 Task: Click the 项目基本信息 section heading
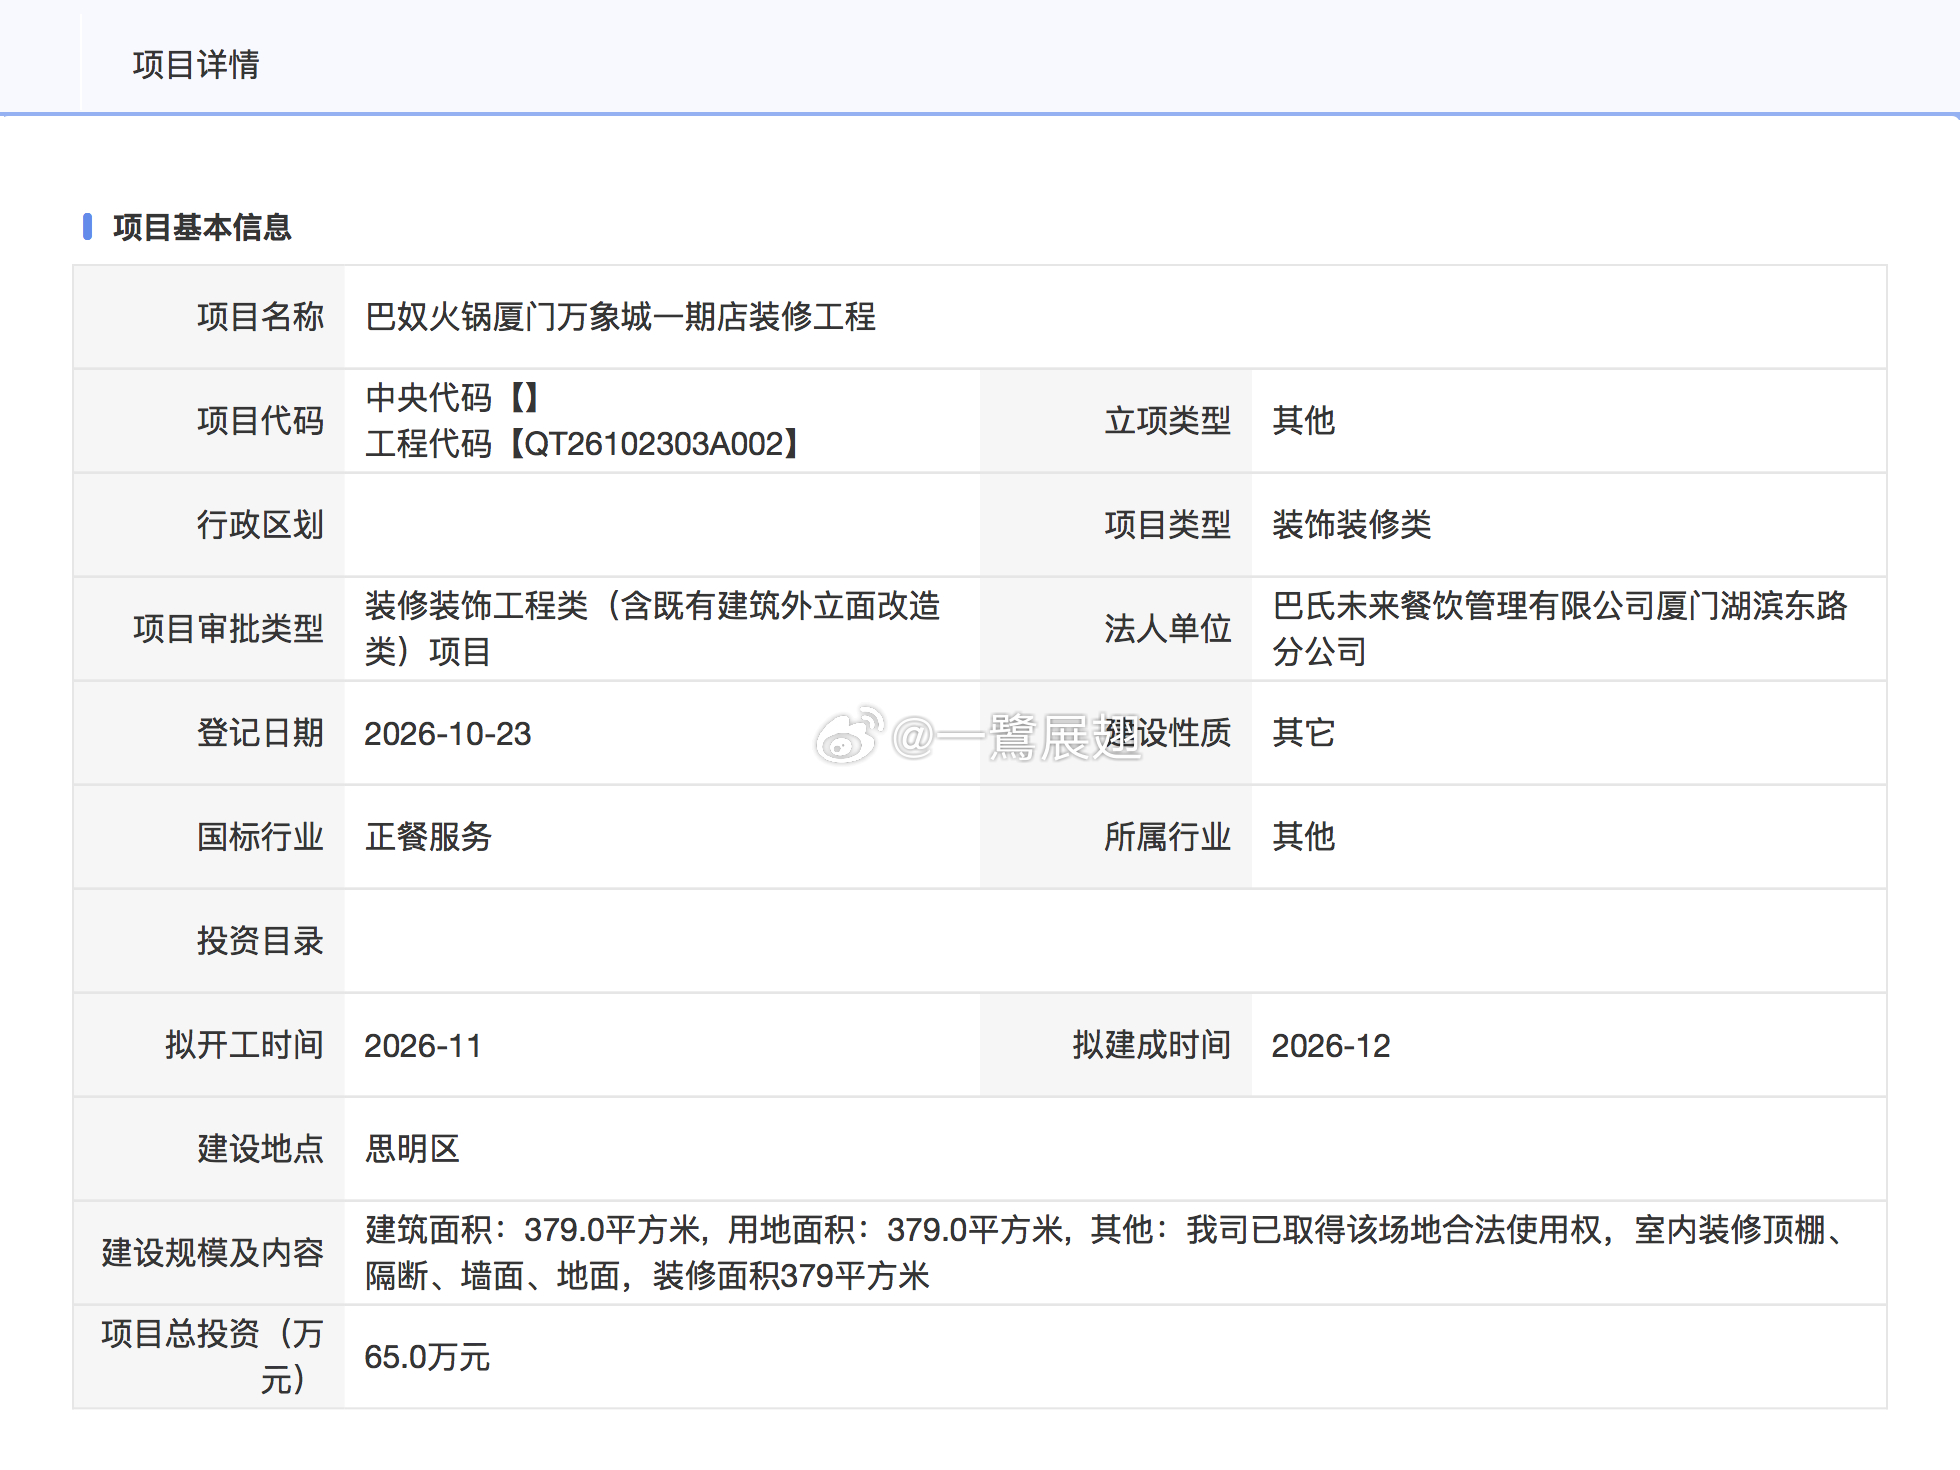[x=202, y=227]
